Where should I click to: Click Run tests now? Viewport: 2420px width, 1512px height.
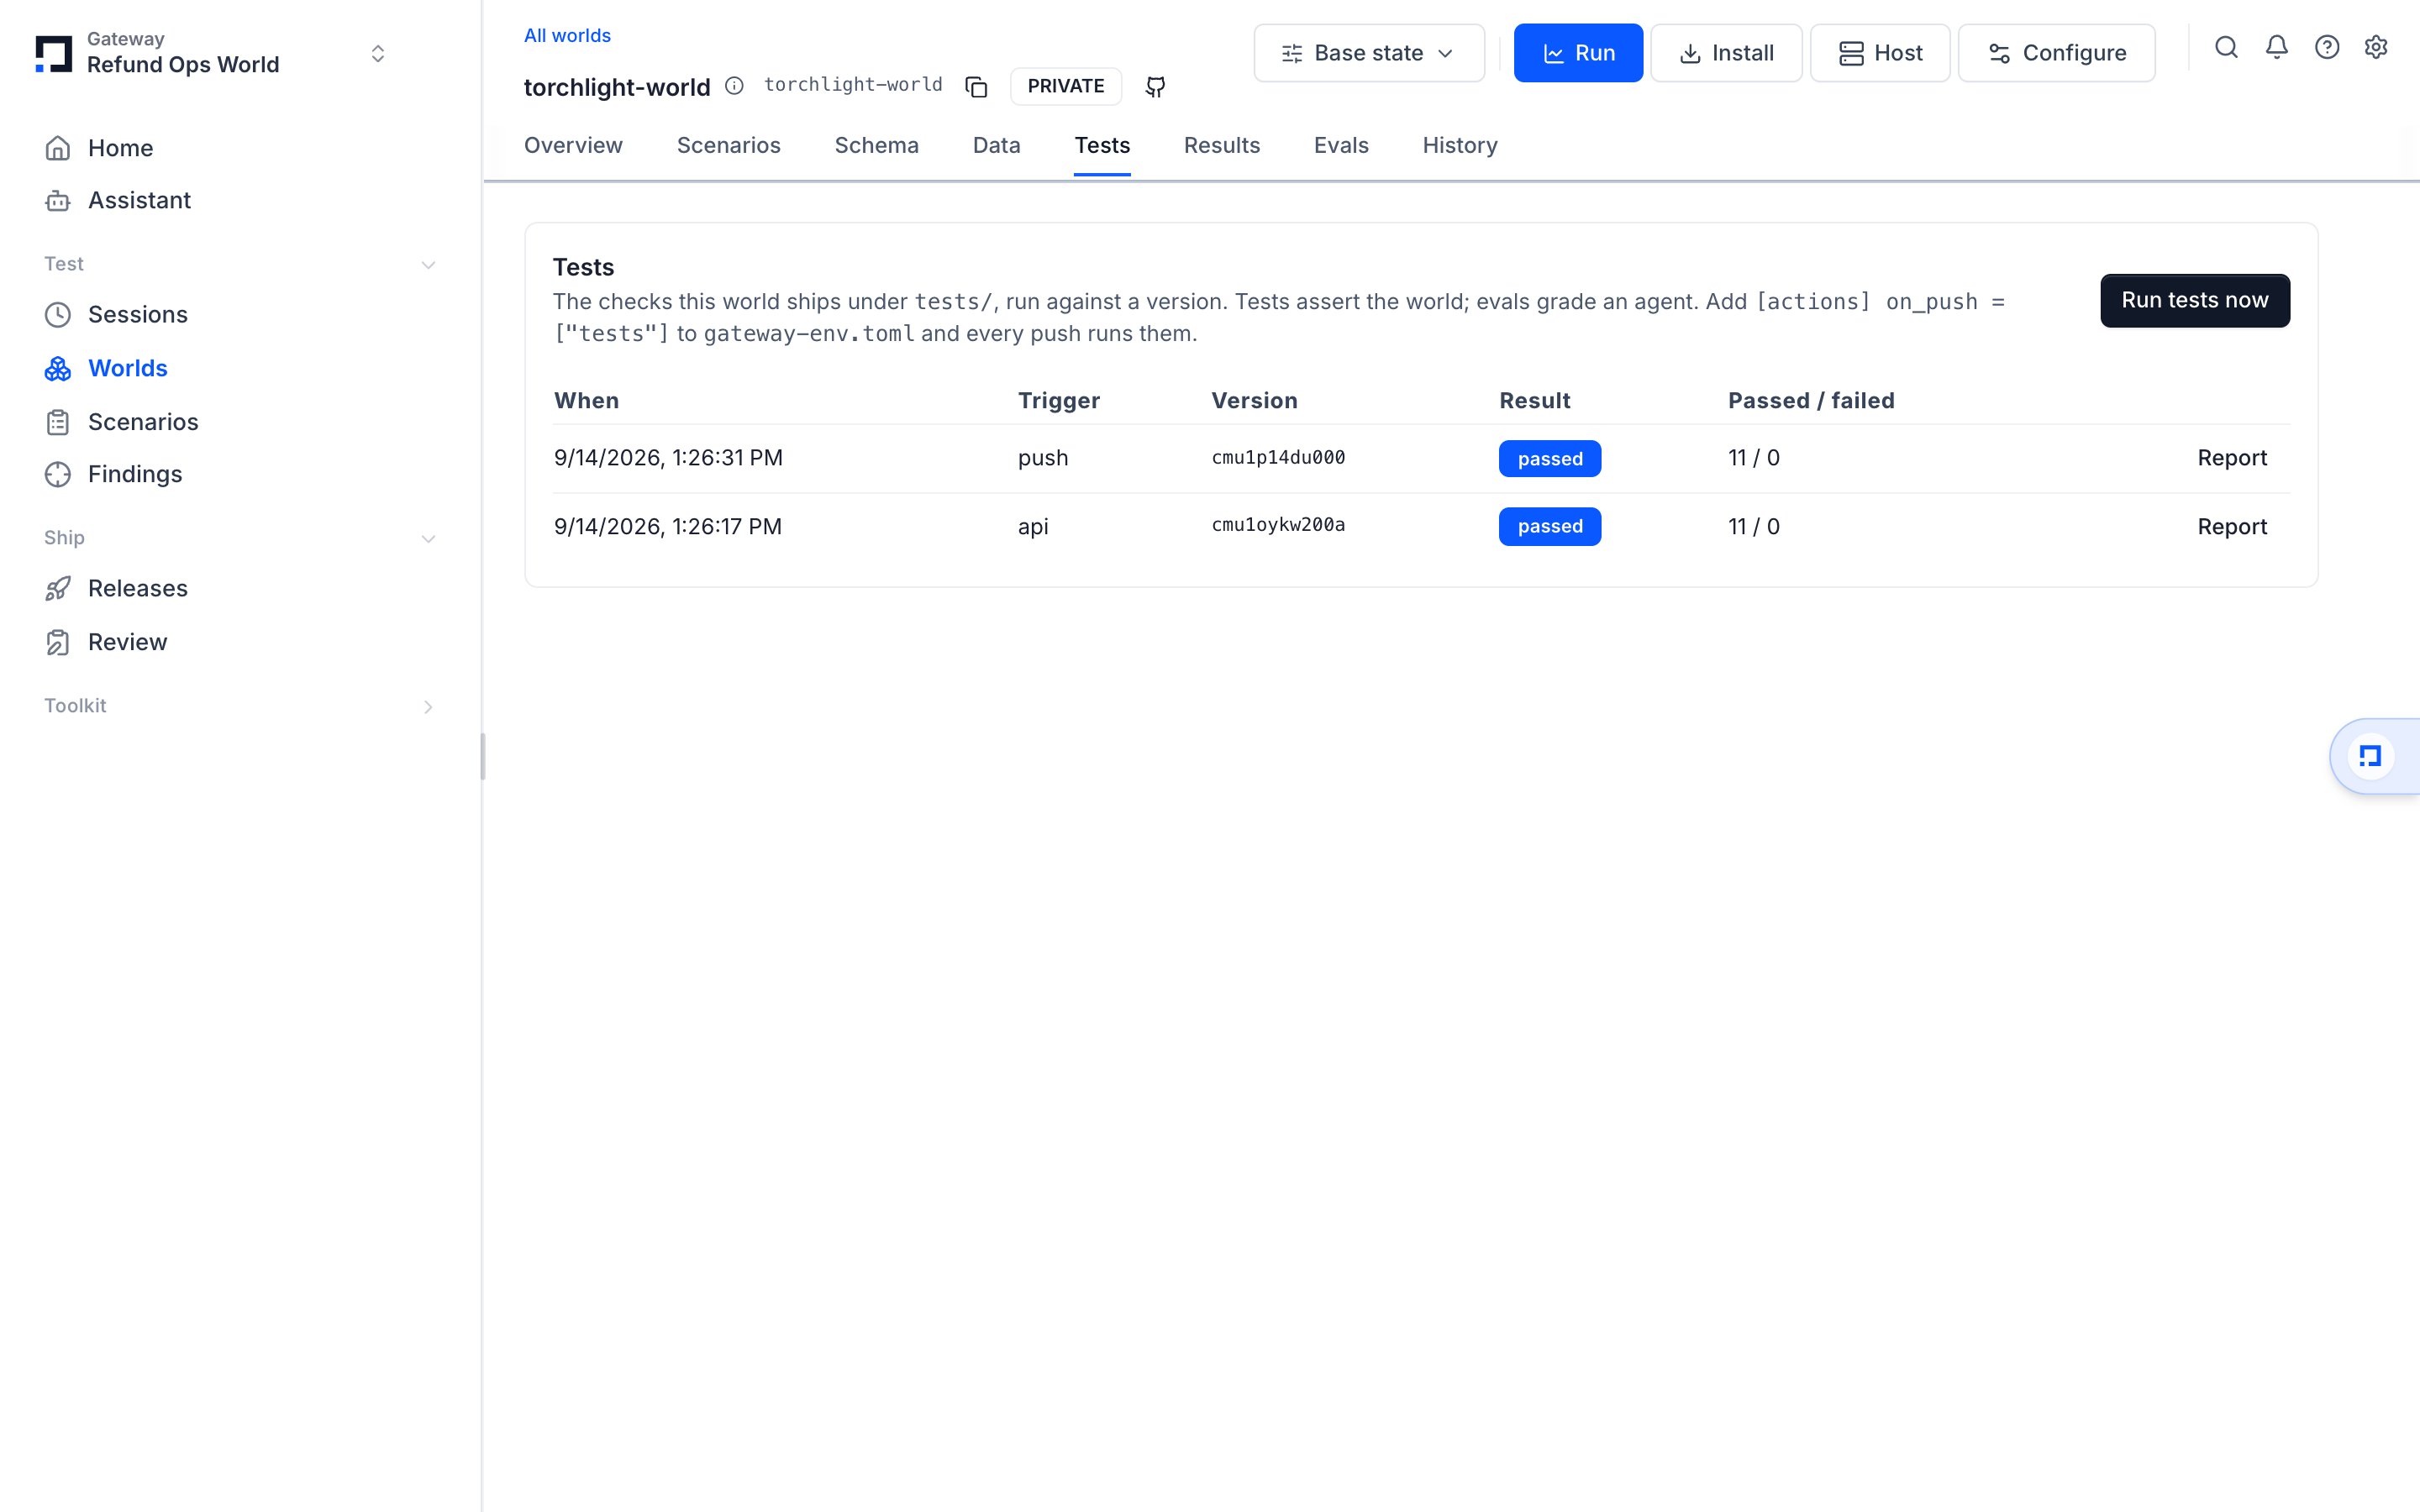(2195, 301)
